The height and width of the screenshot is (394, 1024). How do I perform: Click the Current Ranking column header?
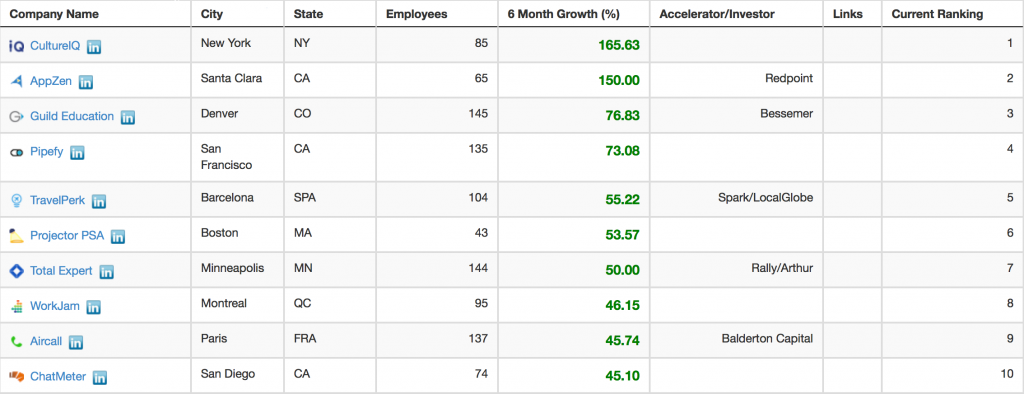click(x=937, y=14)
